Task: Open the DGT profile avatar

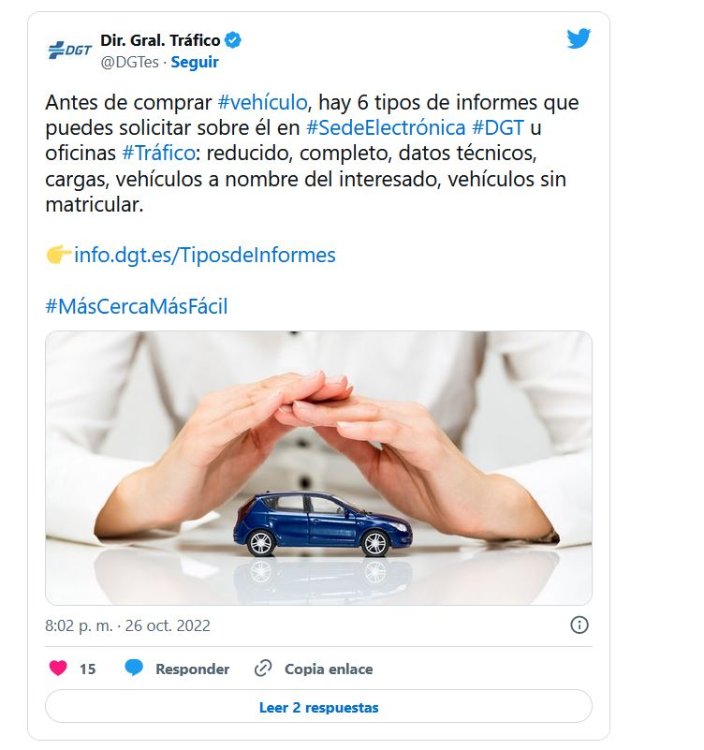Action: click(70, 50)
